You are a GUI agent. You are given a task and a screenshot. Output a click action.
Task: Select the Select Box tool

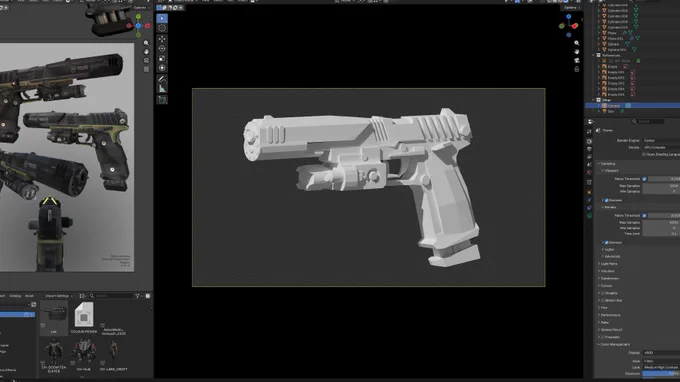point(162,18)
